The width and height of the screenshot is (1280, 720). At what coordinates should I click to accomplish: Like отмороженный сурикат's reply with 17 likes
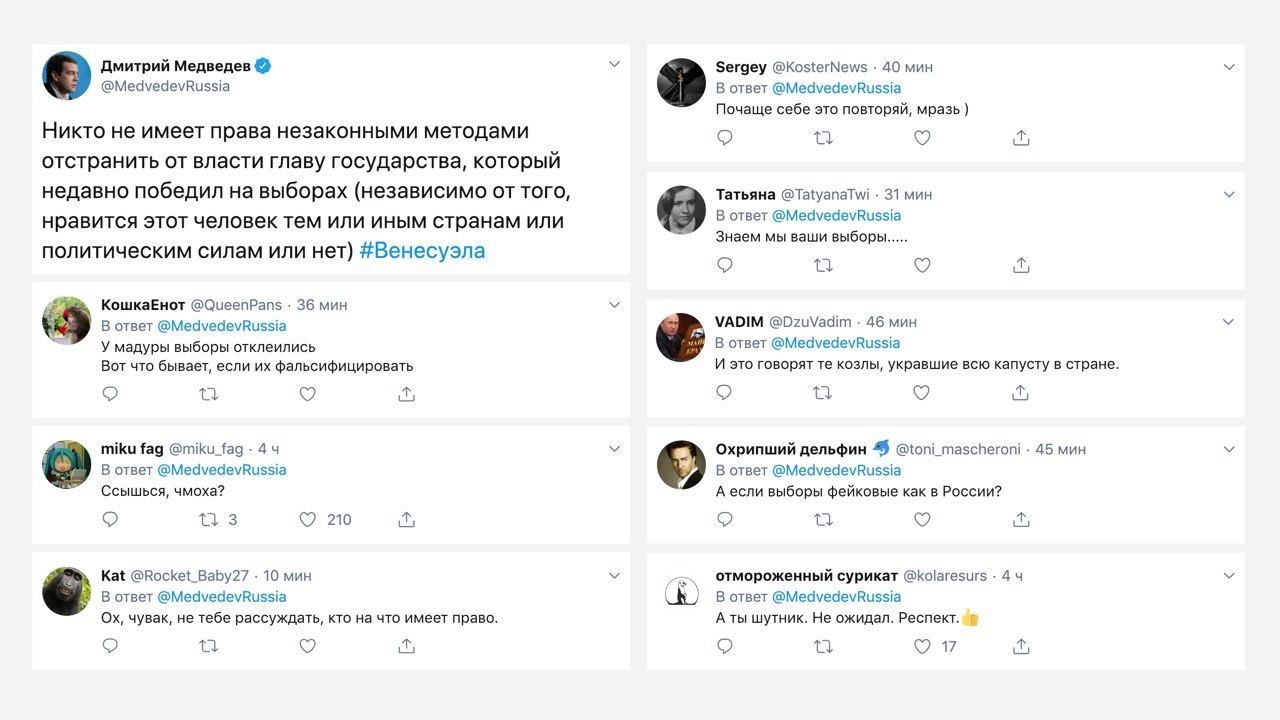coord(922,647)
